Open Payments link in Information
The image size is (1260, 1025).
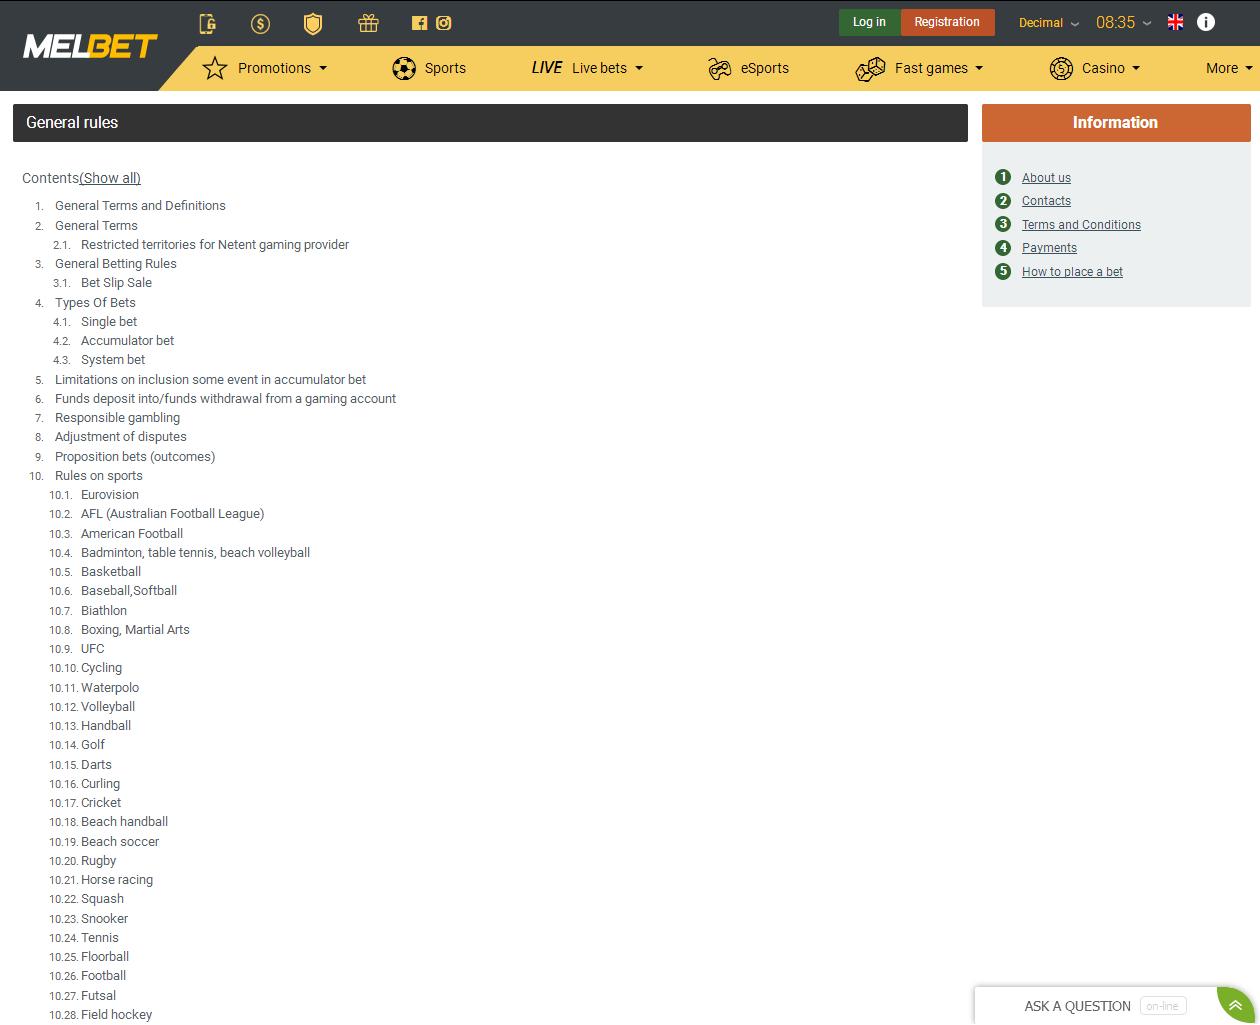[1049, 248]
